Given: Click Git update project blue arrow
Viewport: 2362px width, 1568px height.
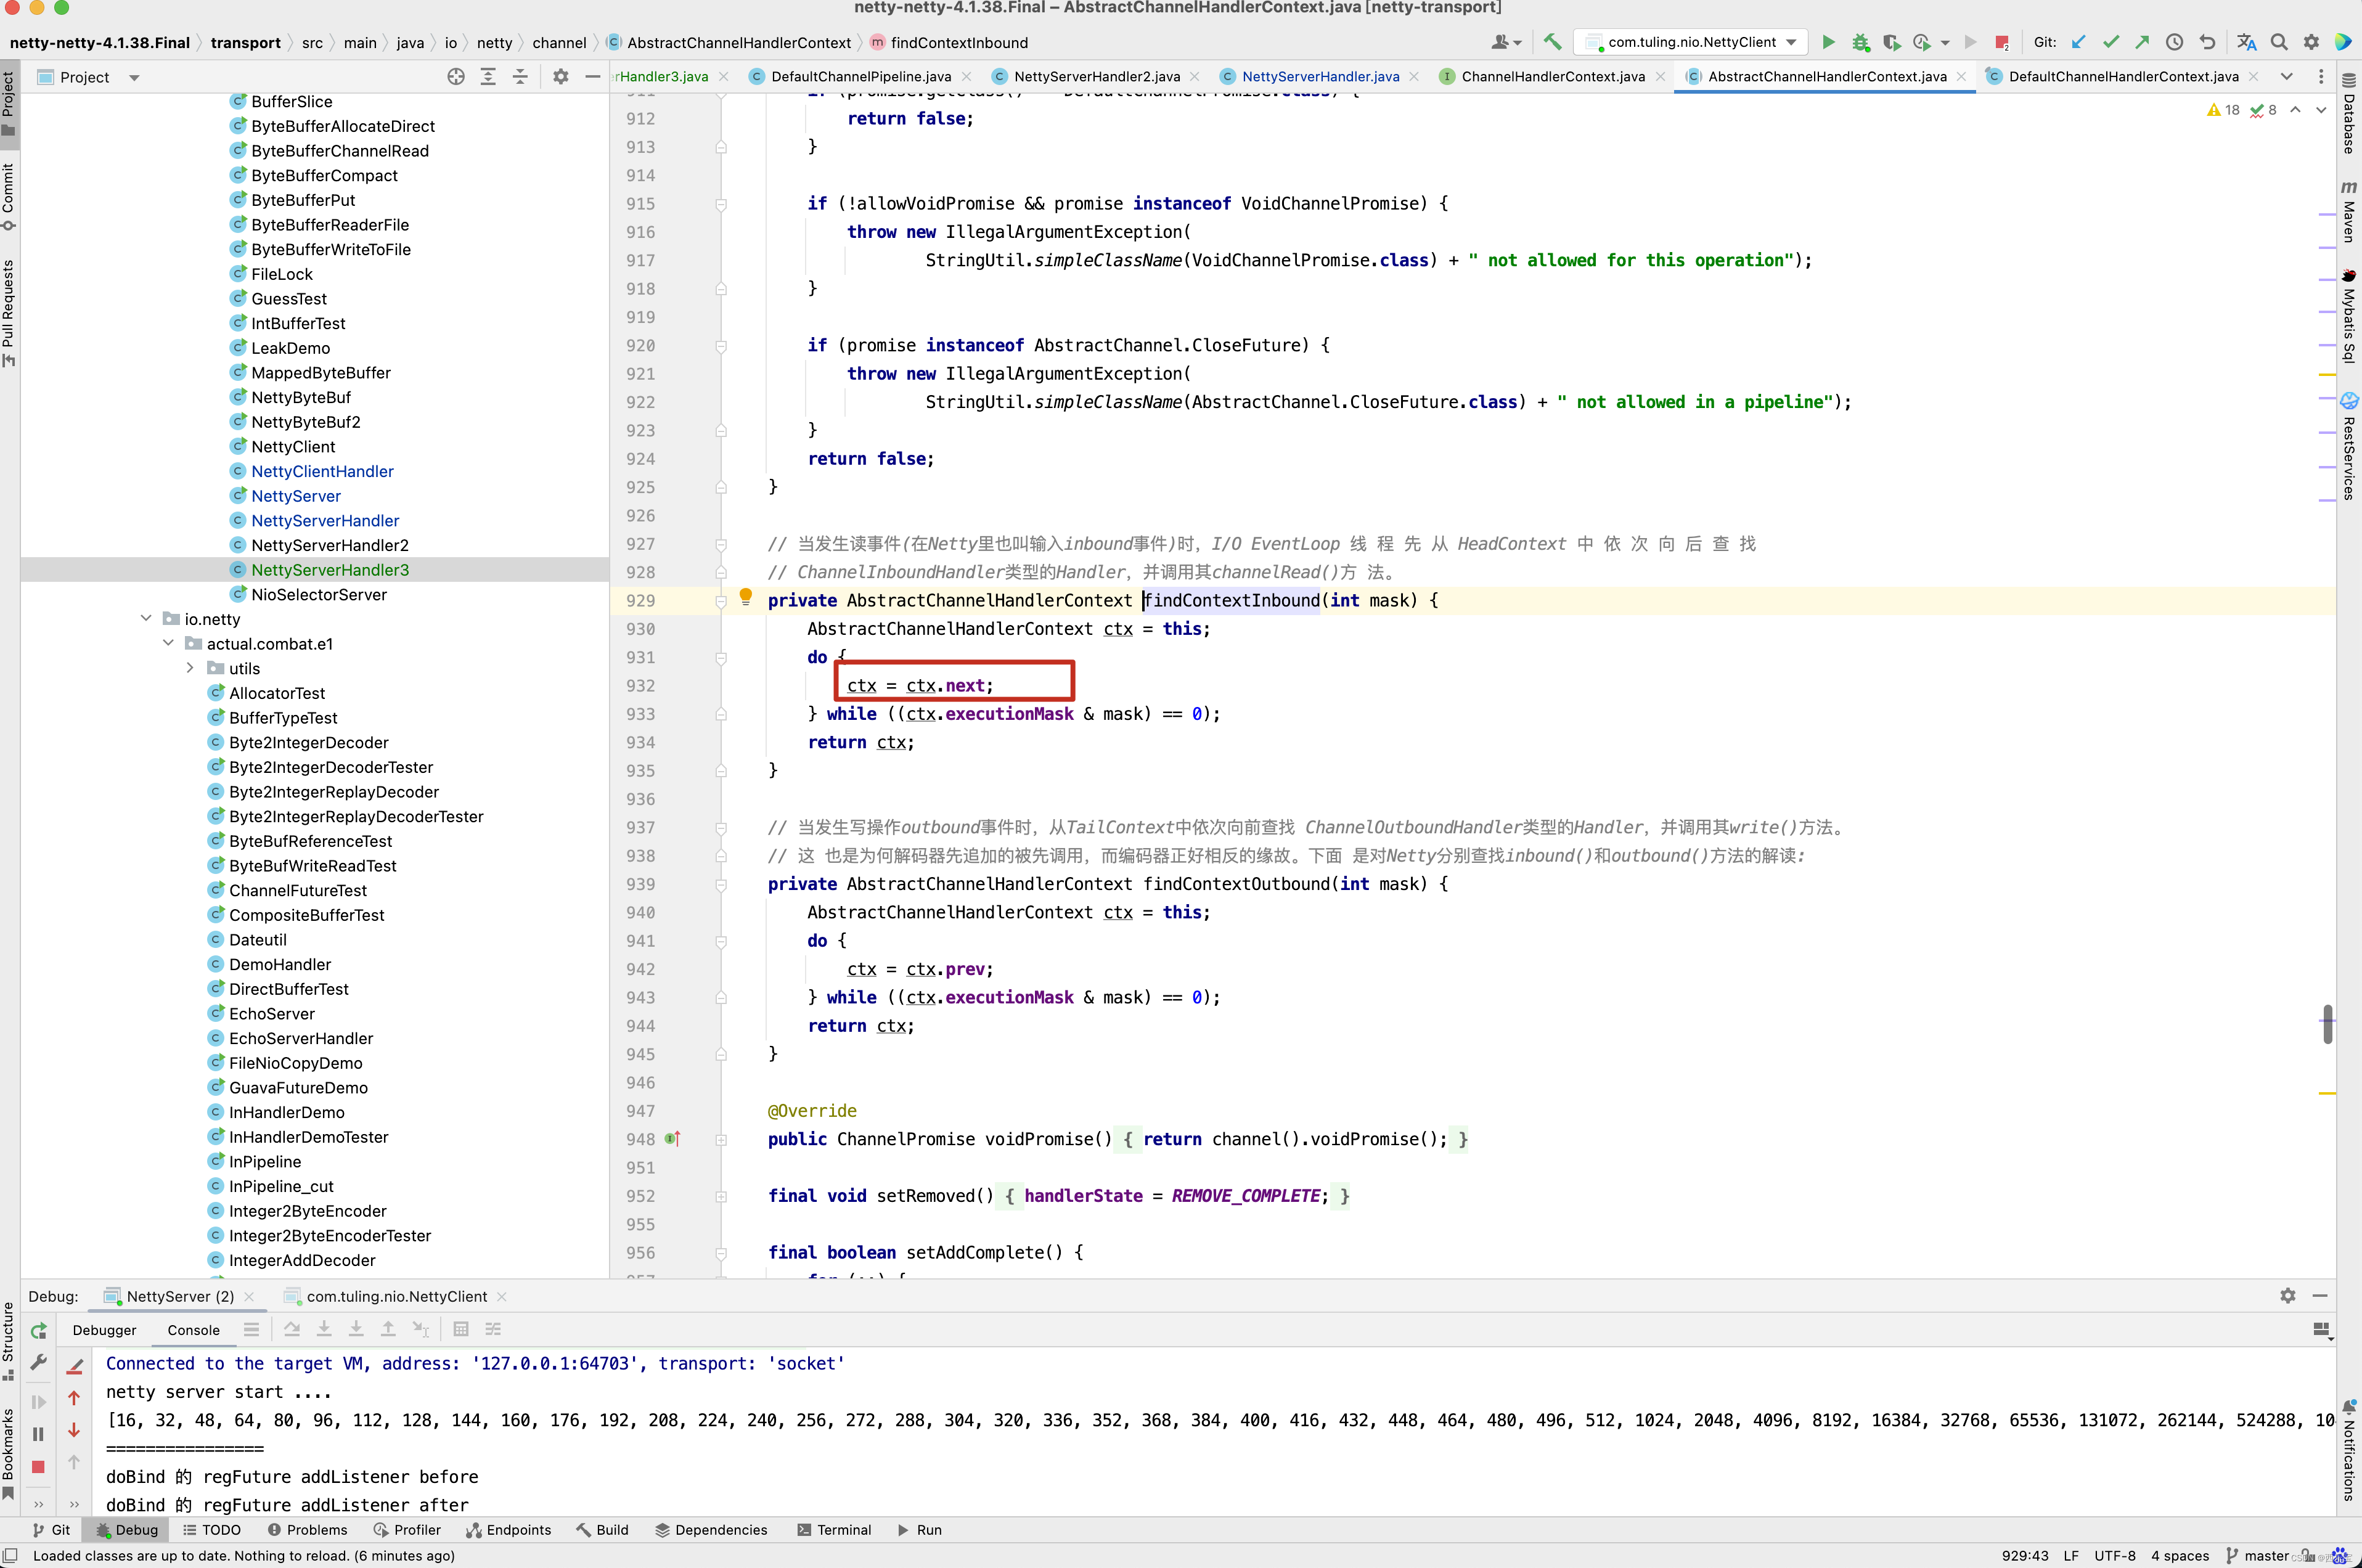Looking at the screenshot, I should coord(2078,42).
